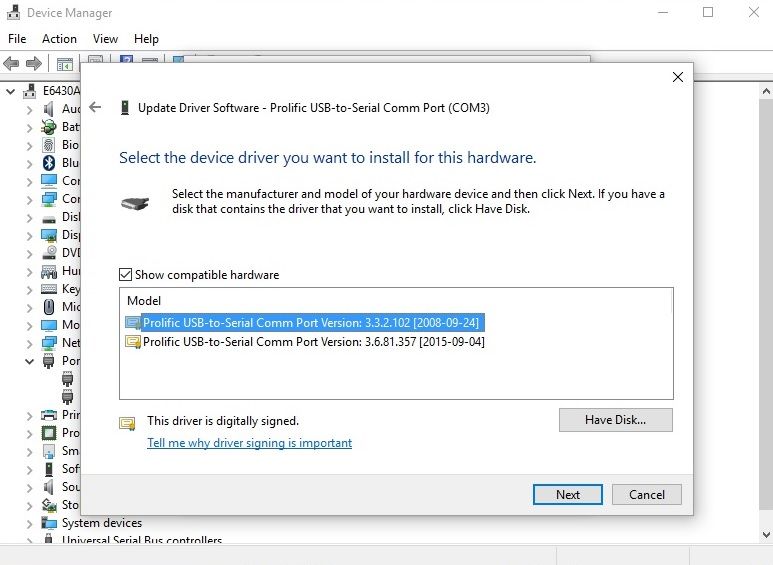Screen dimensions: 773x565
Task: Click the Bluetooth category icon
Action: [49, 163]
